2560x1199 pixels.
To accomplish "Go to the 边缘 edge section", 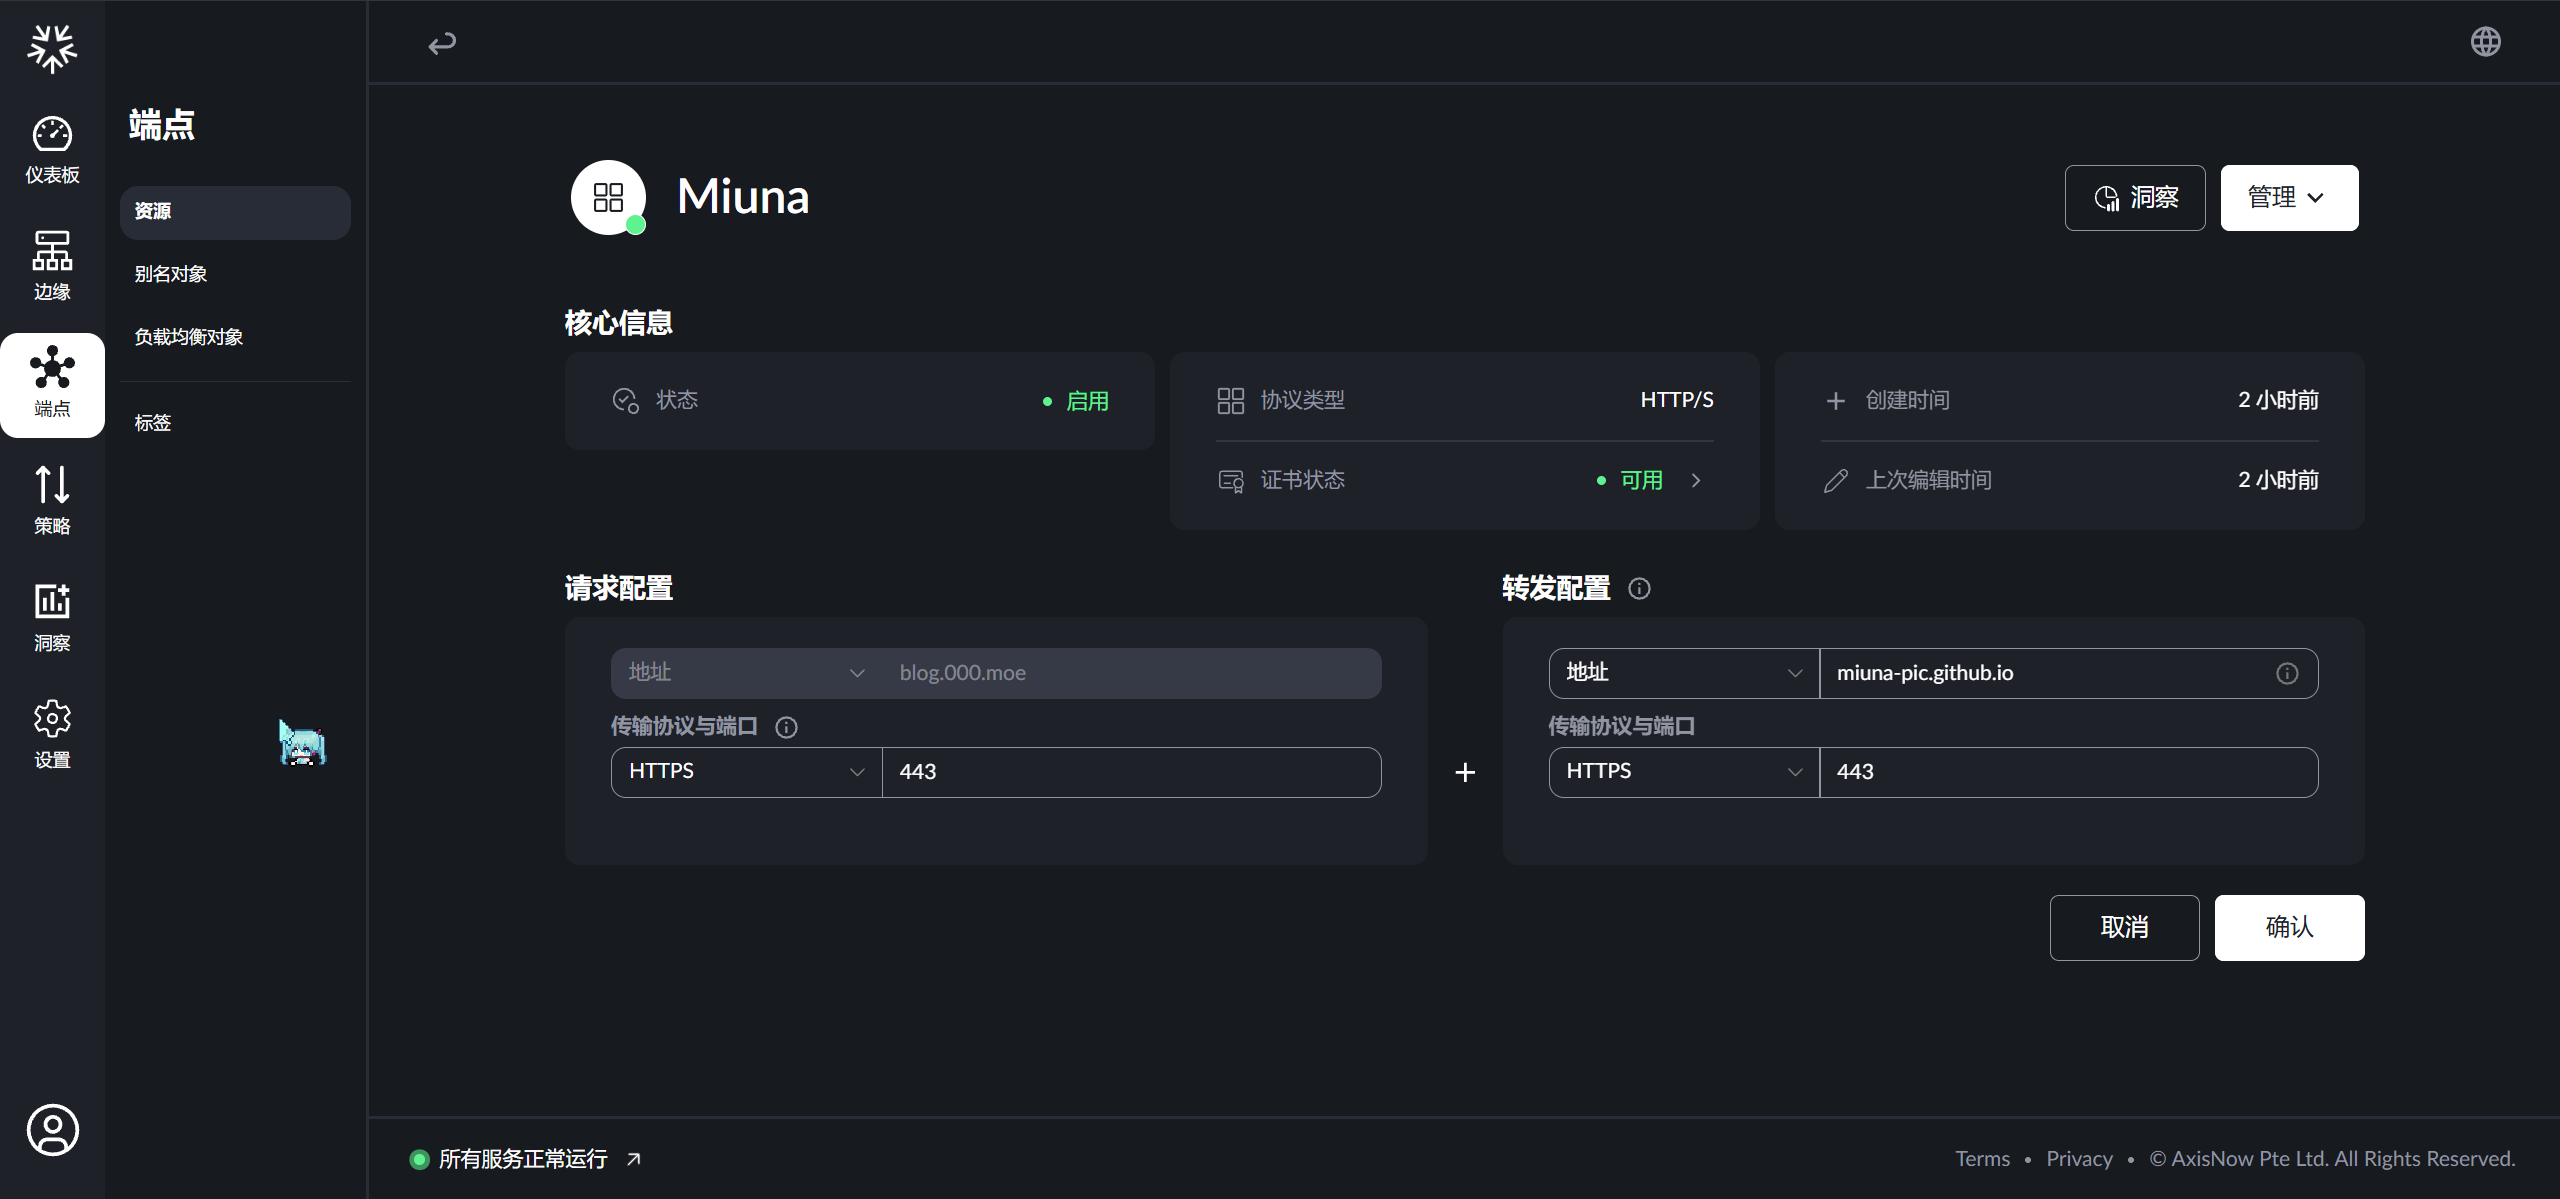I will (52, 266).
